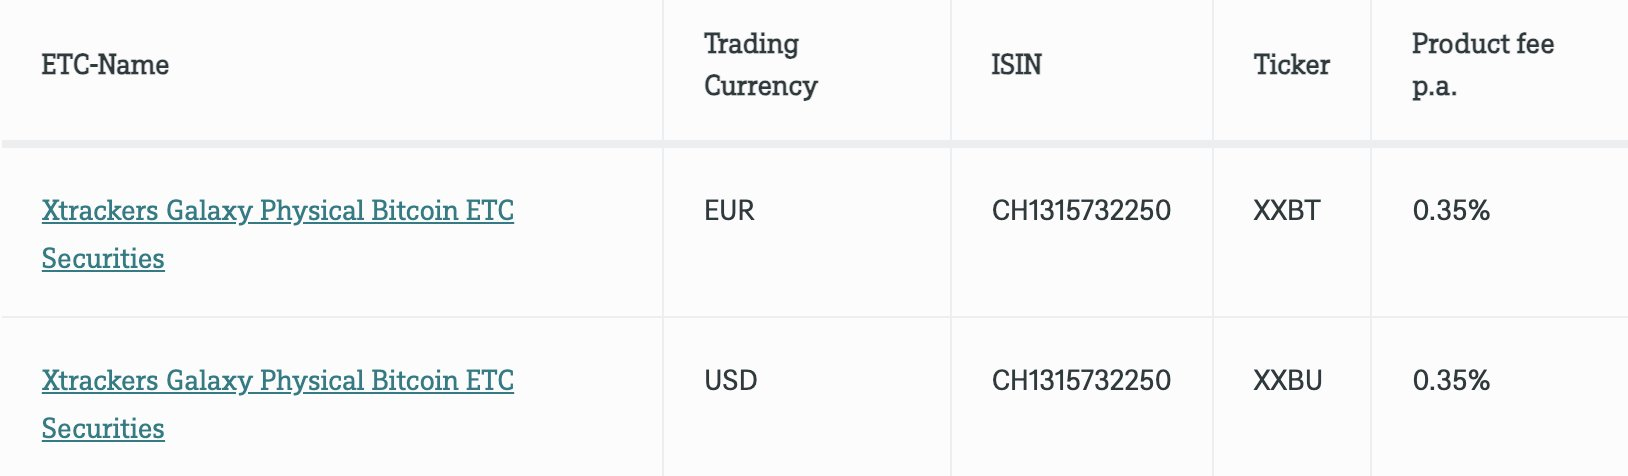
Task: Click the Ticker column header
Action: [1291, 65]
